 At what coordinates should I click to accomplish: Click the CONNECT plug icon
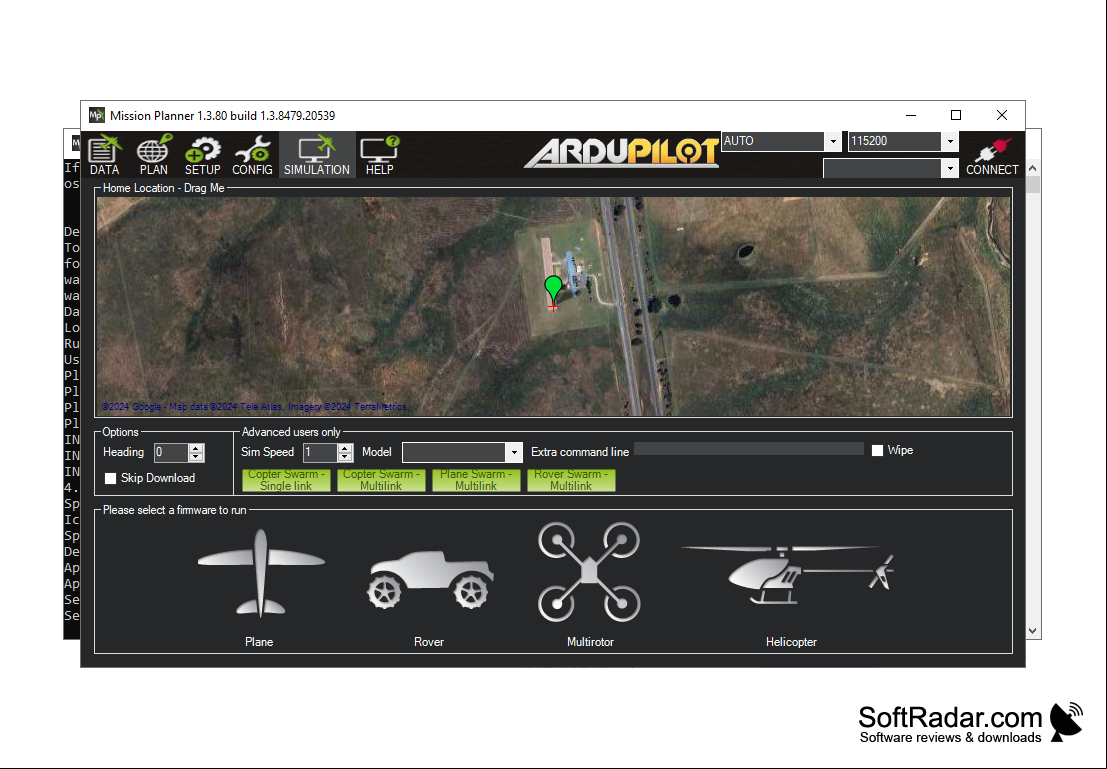pos(992,154)
